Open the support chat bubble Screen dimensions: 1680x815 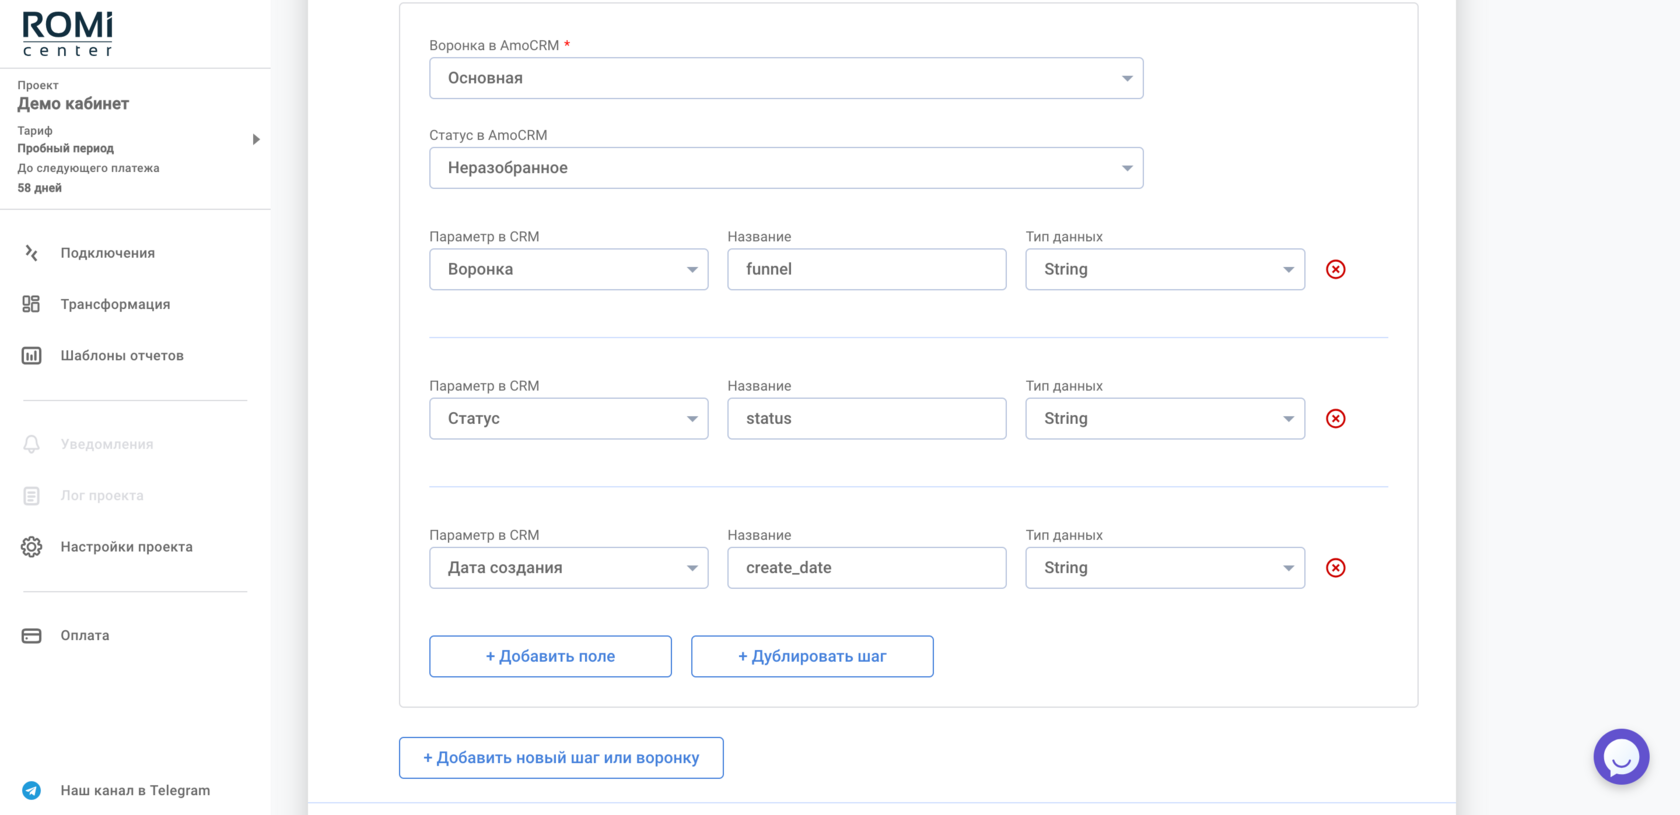(x=1621, y=757)
